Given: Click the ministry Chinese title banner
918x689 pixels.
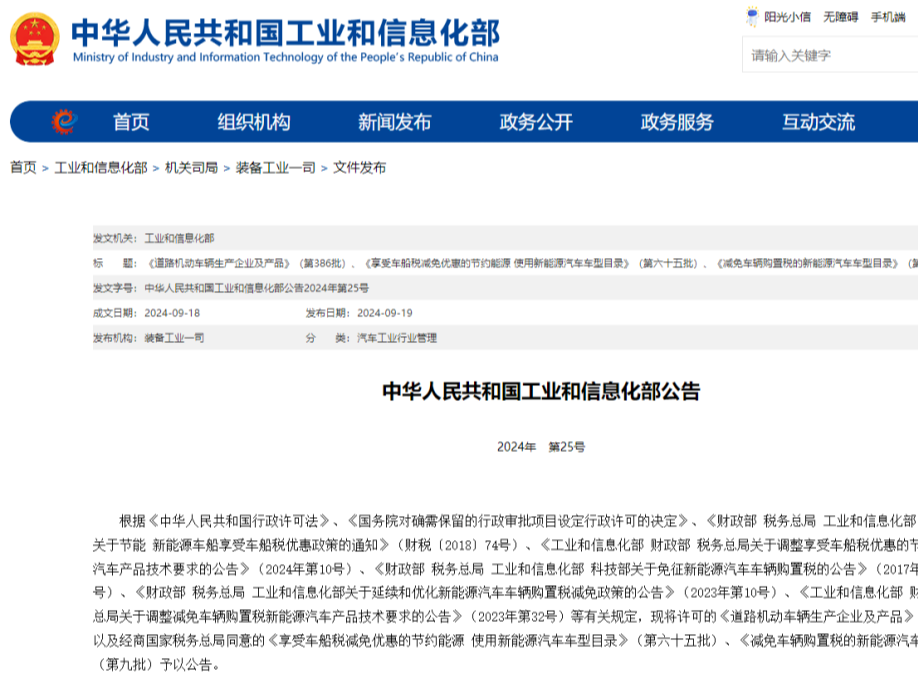Looking at the screenshot, I should [x=286, y=33].
